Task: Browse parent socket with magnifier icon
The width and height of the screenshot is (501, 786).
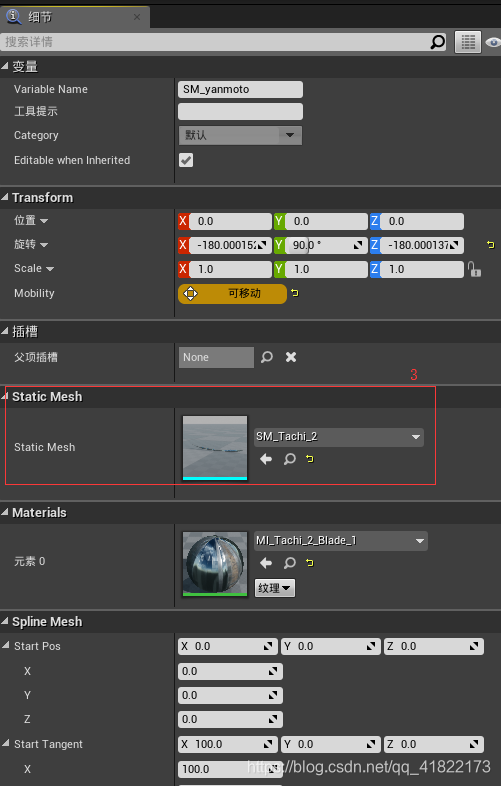Action: pyautogui.click(x=267, y=357)
